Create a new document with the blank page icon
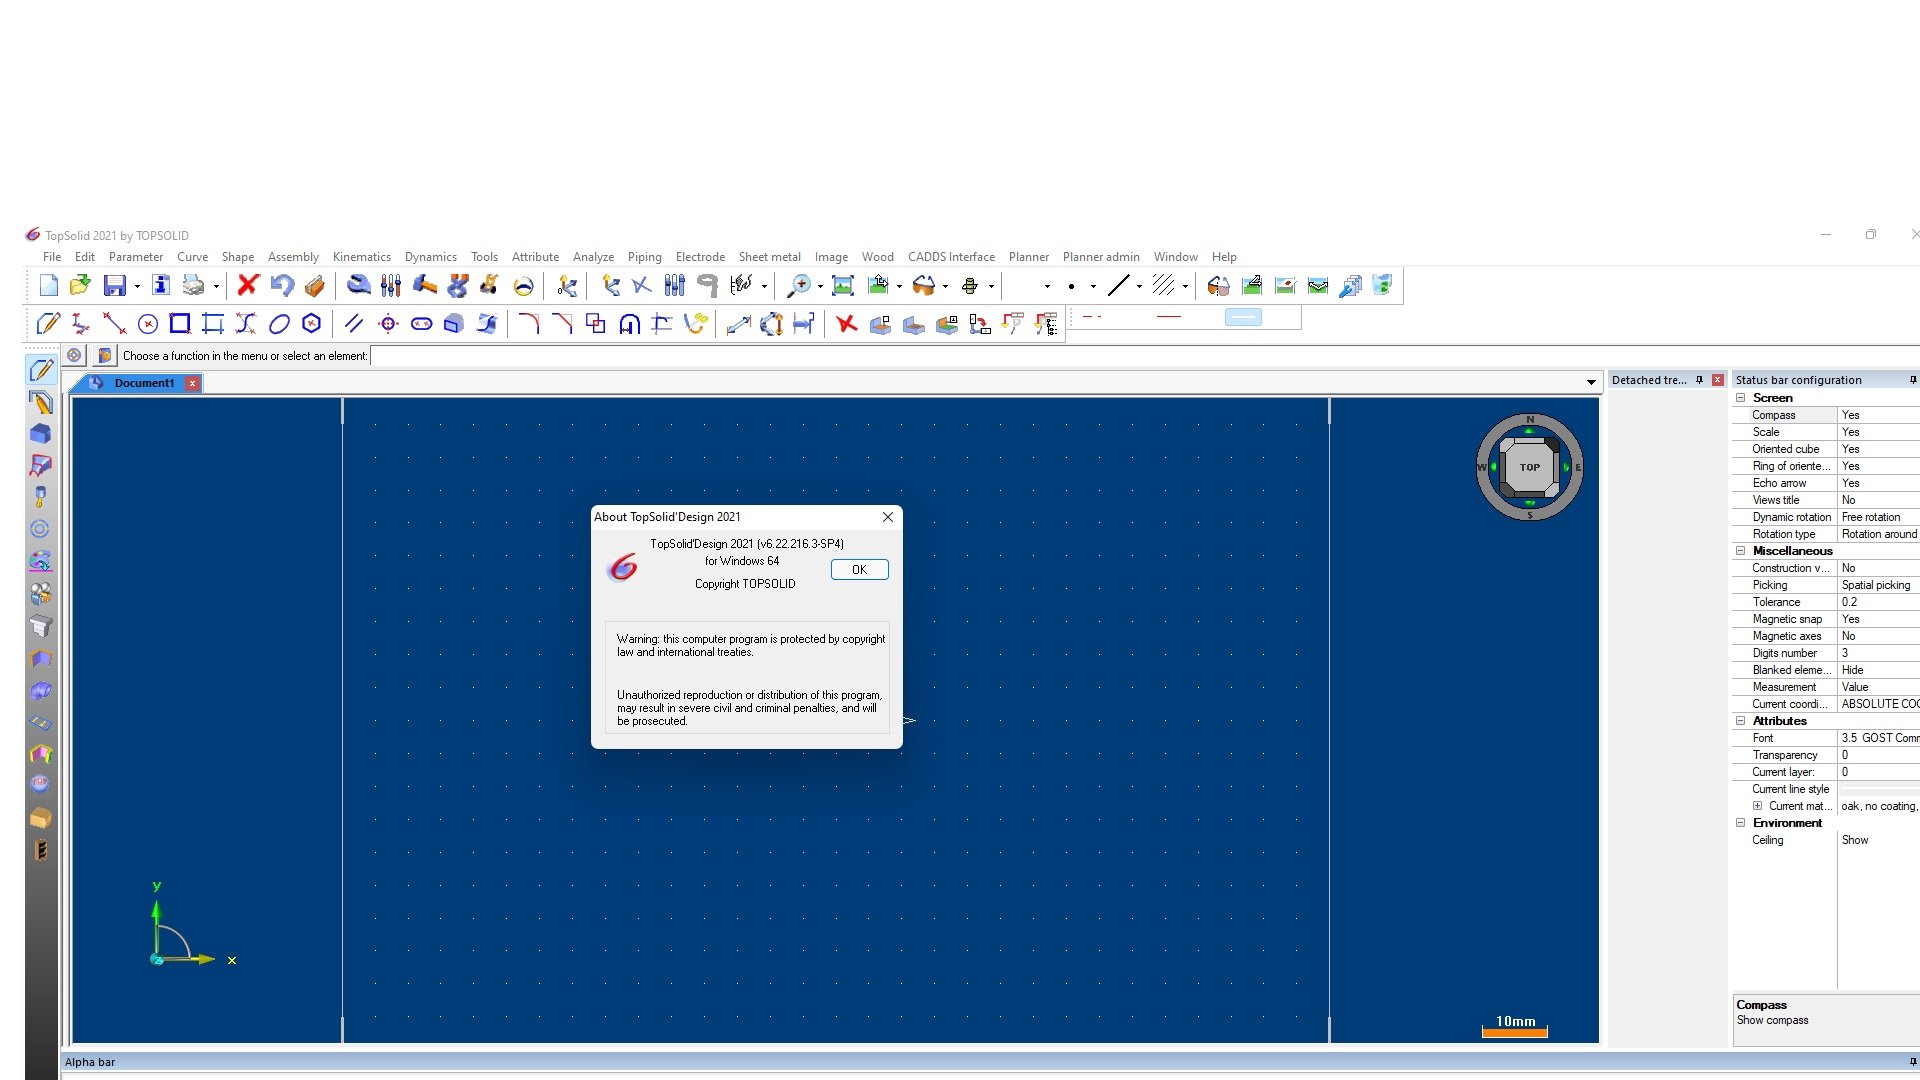The width and height of the screenshot is (1920, 1080). [x=48, y=286]
